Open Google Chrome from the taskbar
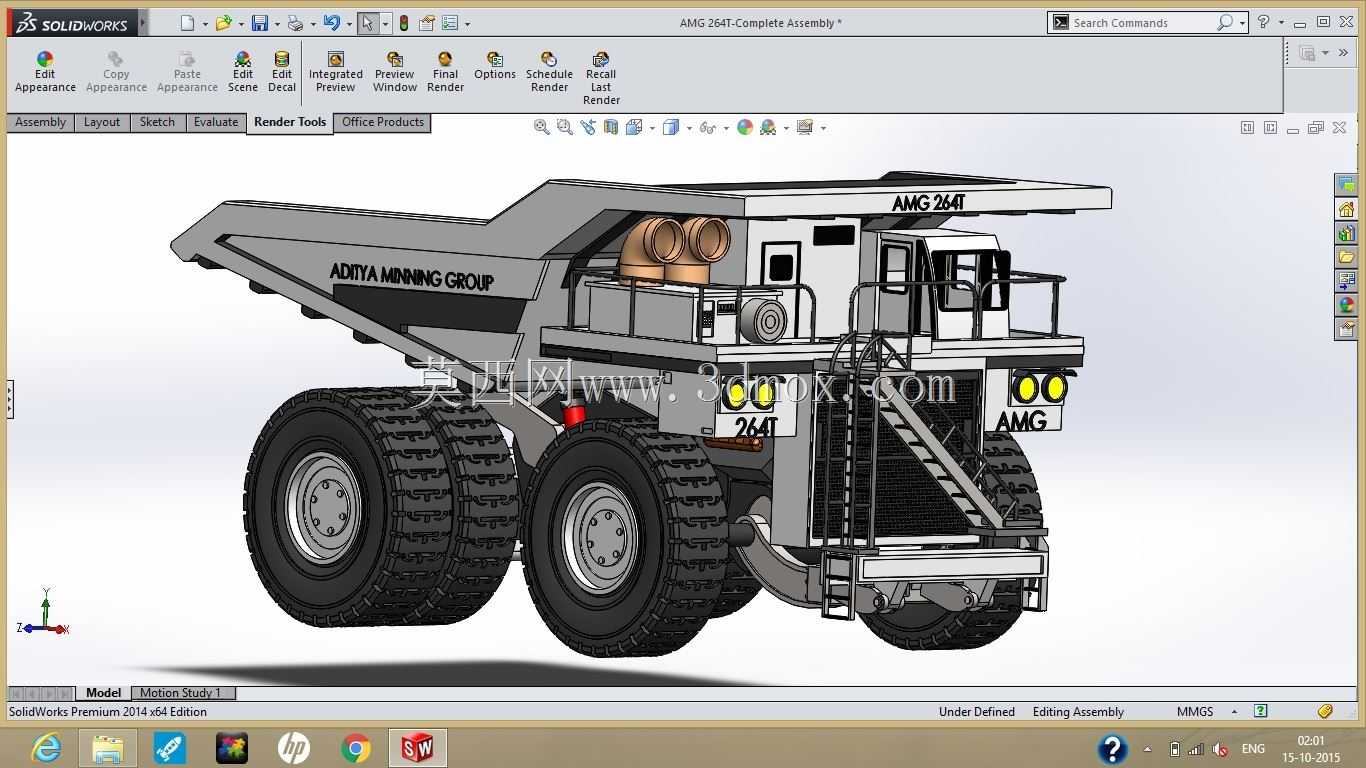Viewport: 1366px width, 768px height. [355, 748]
